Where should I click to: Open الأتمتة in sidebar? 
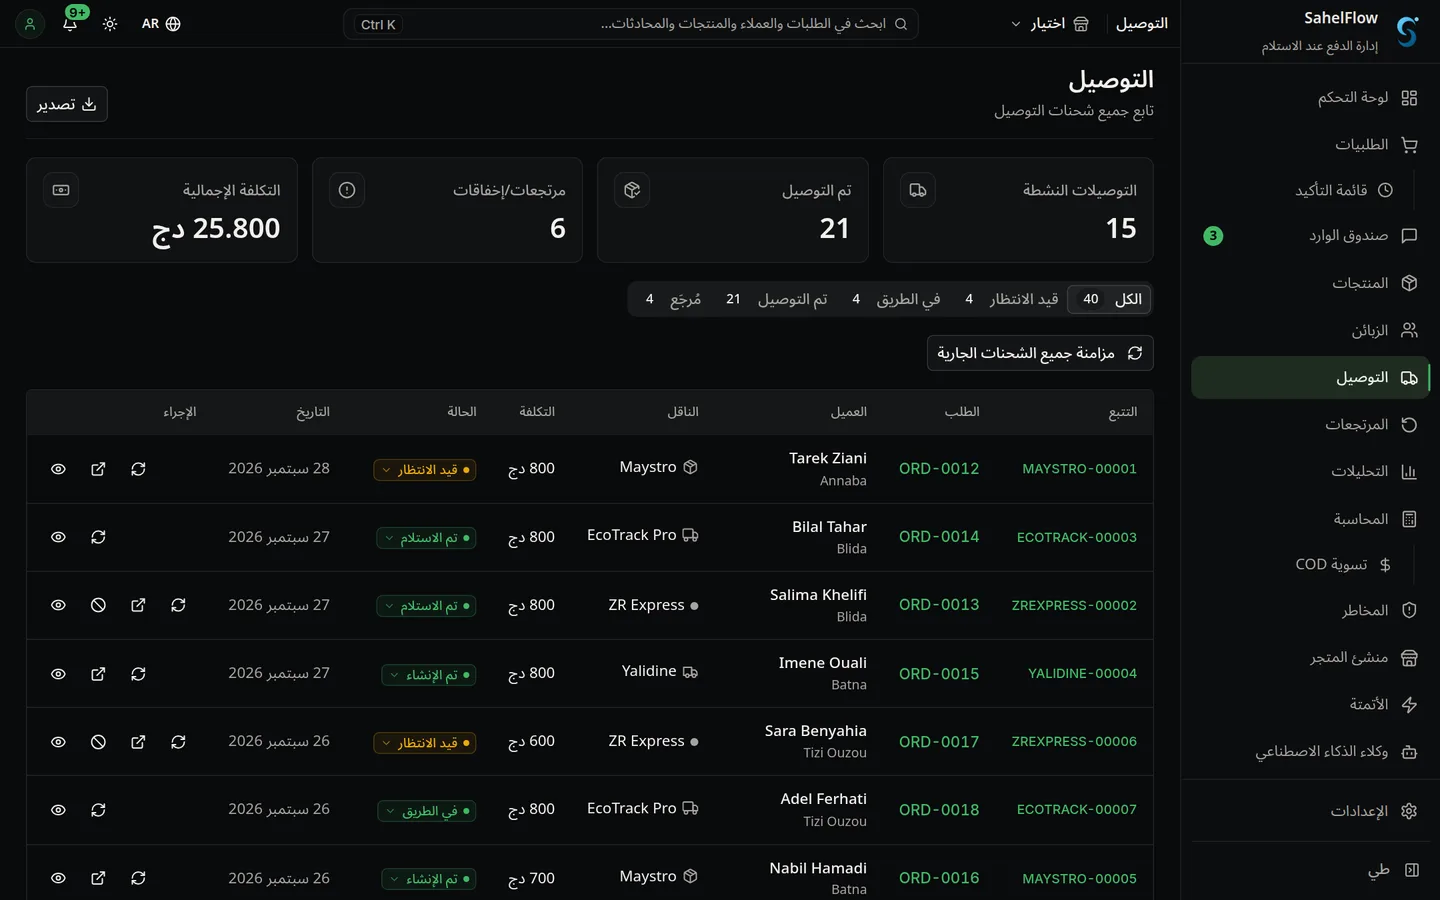[1310, 704]
